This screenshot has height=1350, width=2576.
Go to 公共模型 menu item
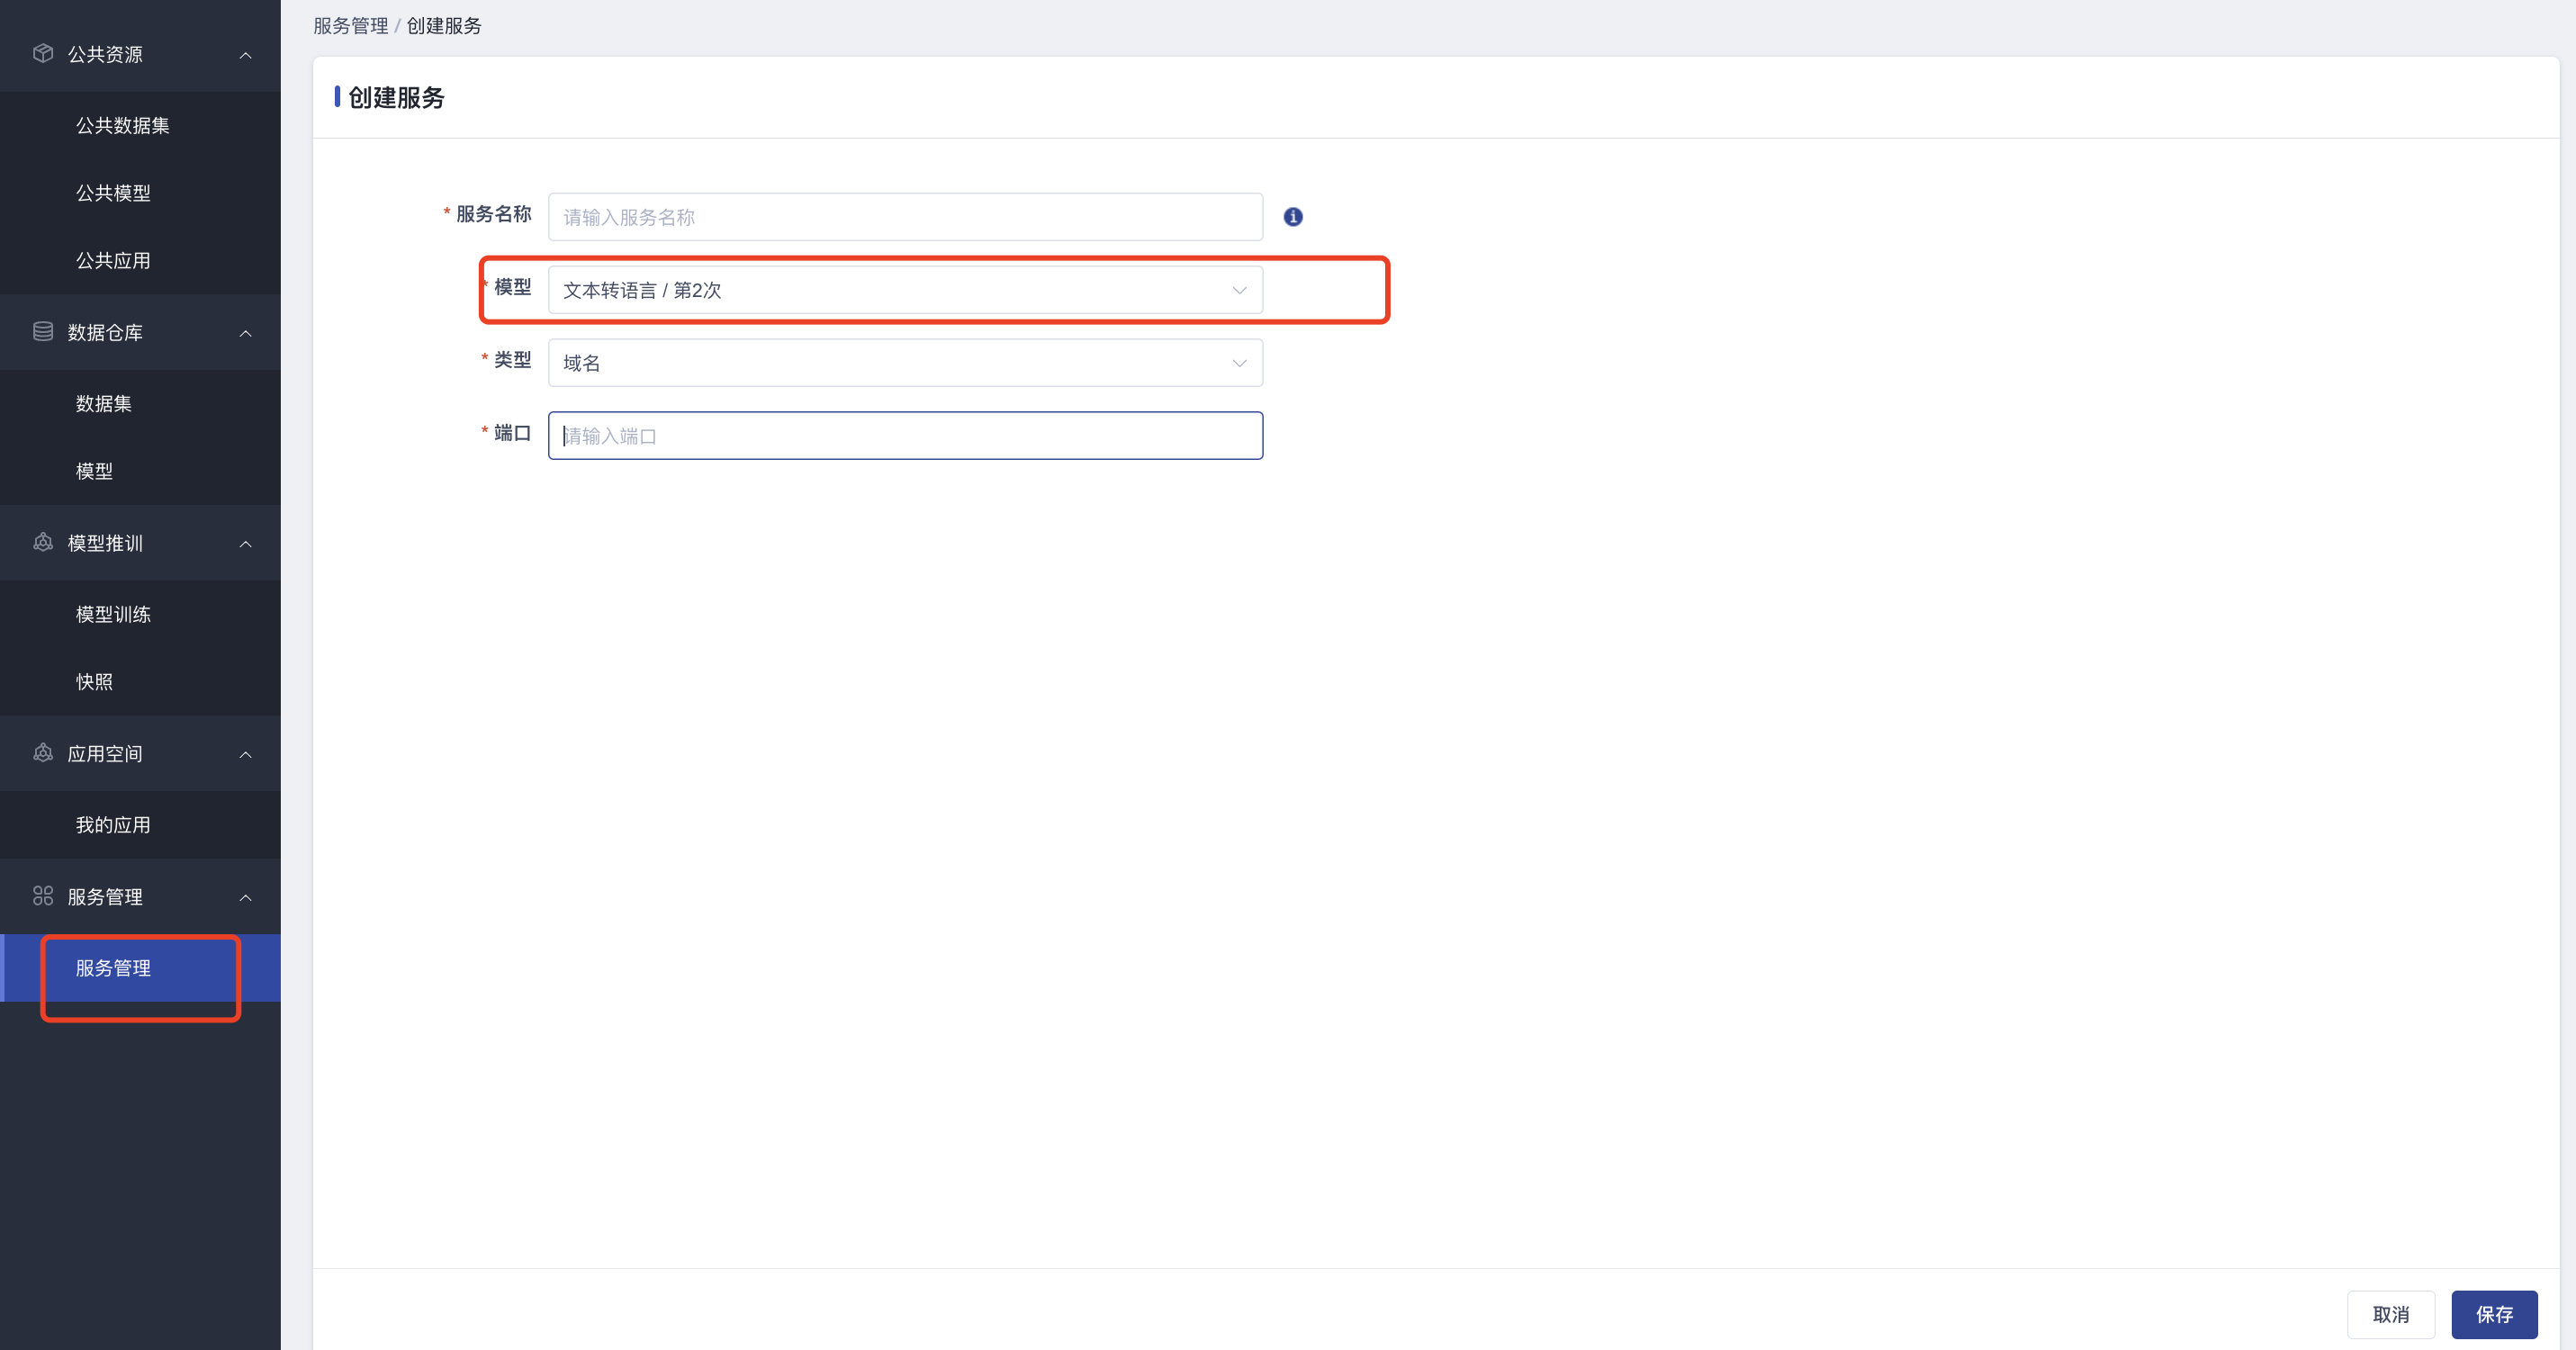[113, 193]
